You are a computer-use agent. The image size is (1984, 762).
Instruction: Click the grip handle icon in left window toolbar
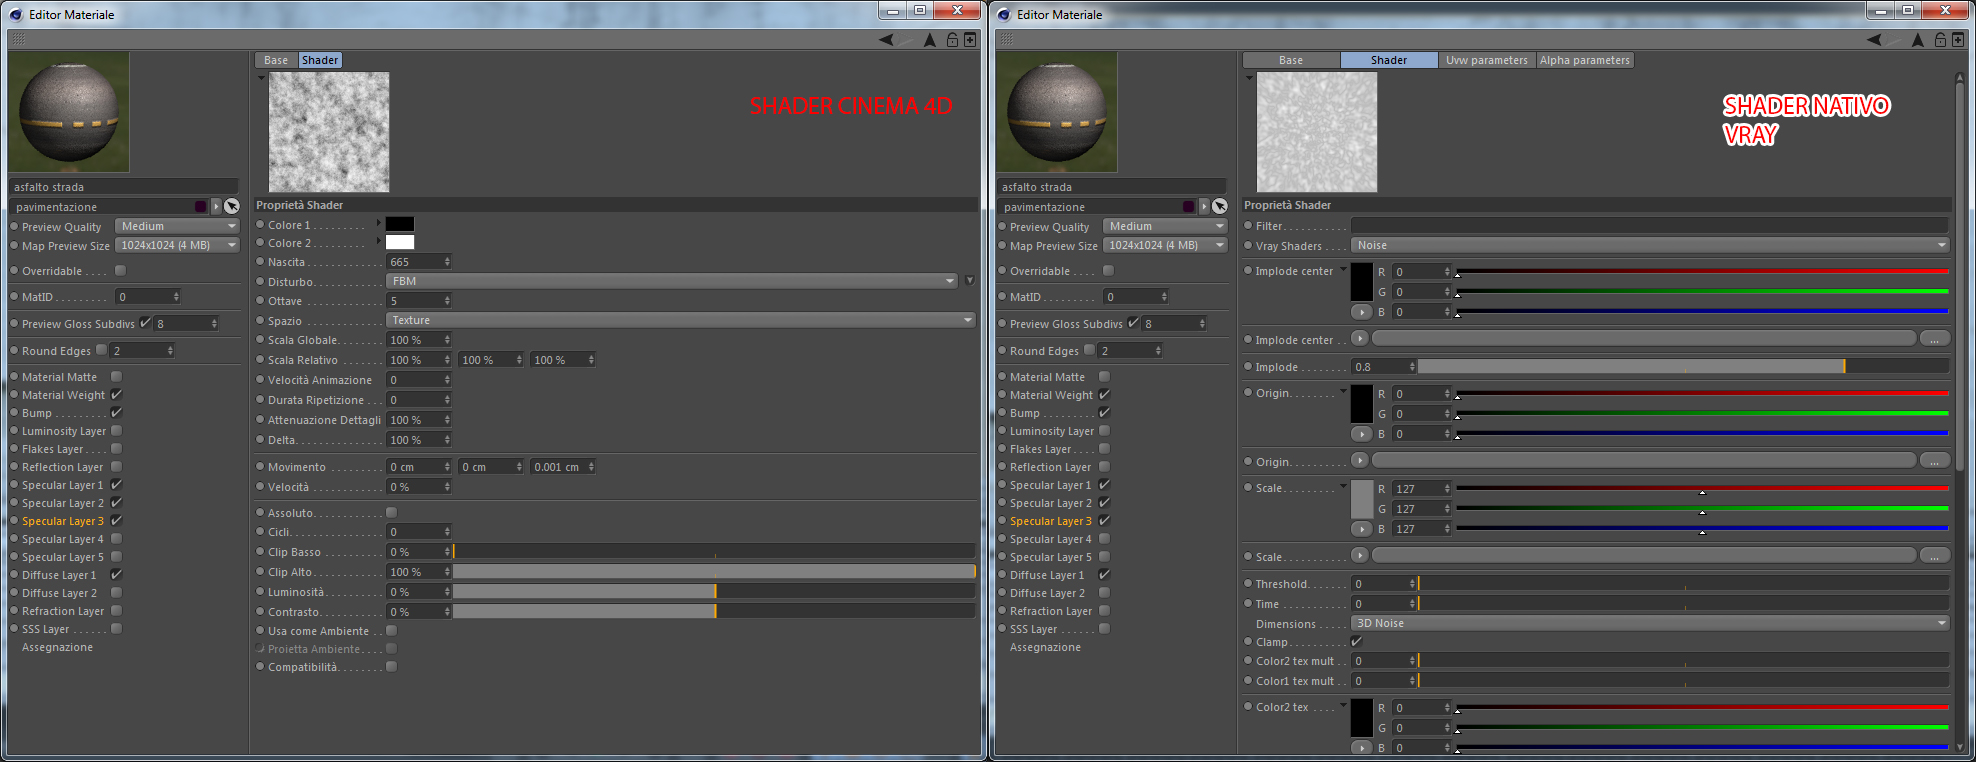(x=18, y=39)
